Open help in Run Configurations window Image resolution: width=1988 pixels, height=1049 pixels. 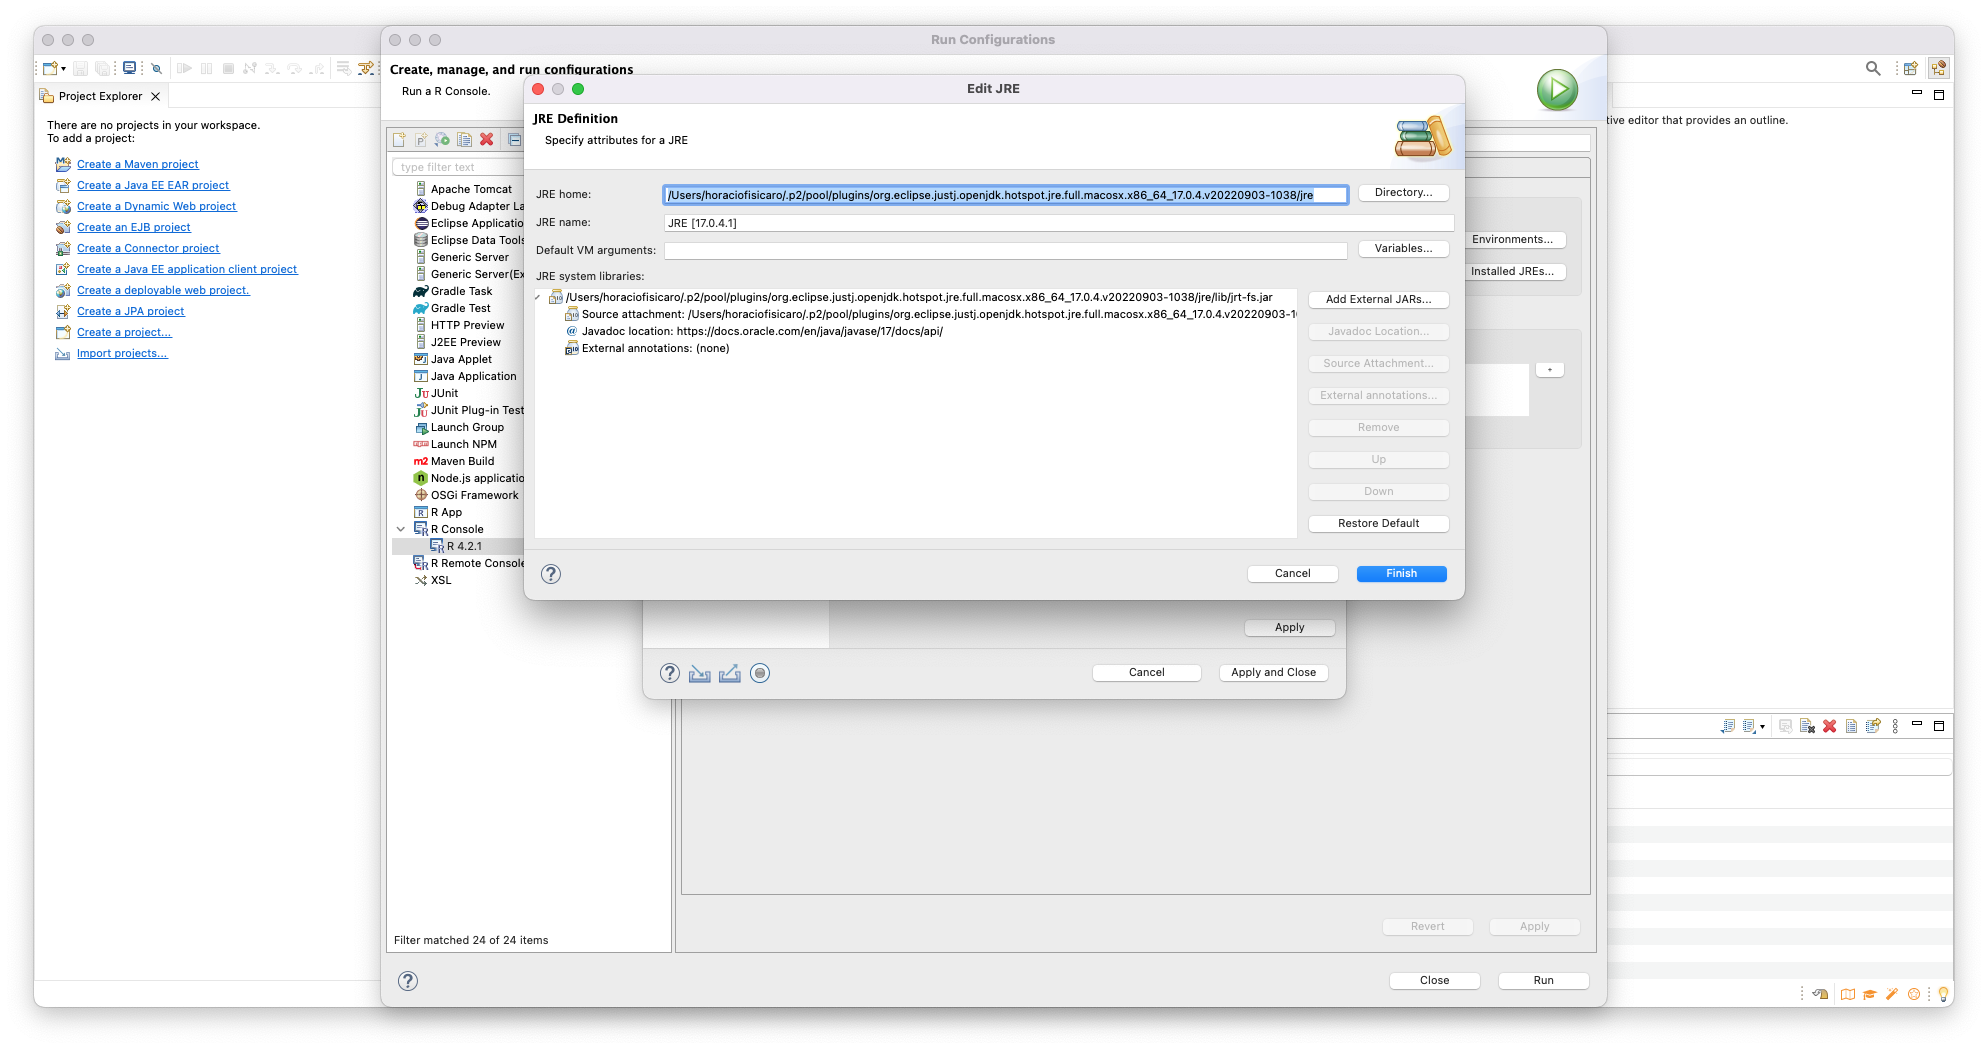tap(408, 981)
